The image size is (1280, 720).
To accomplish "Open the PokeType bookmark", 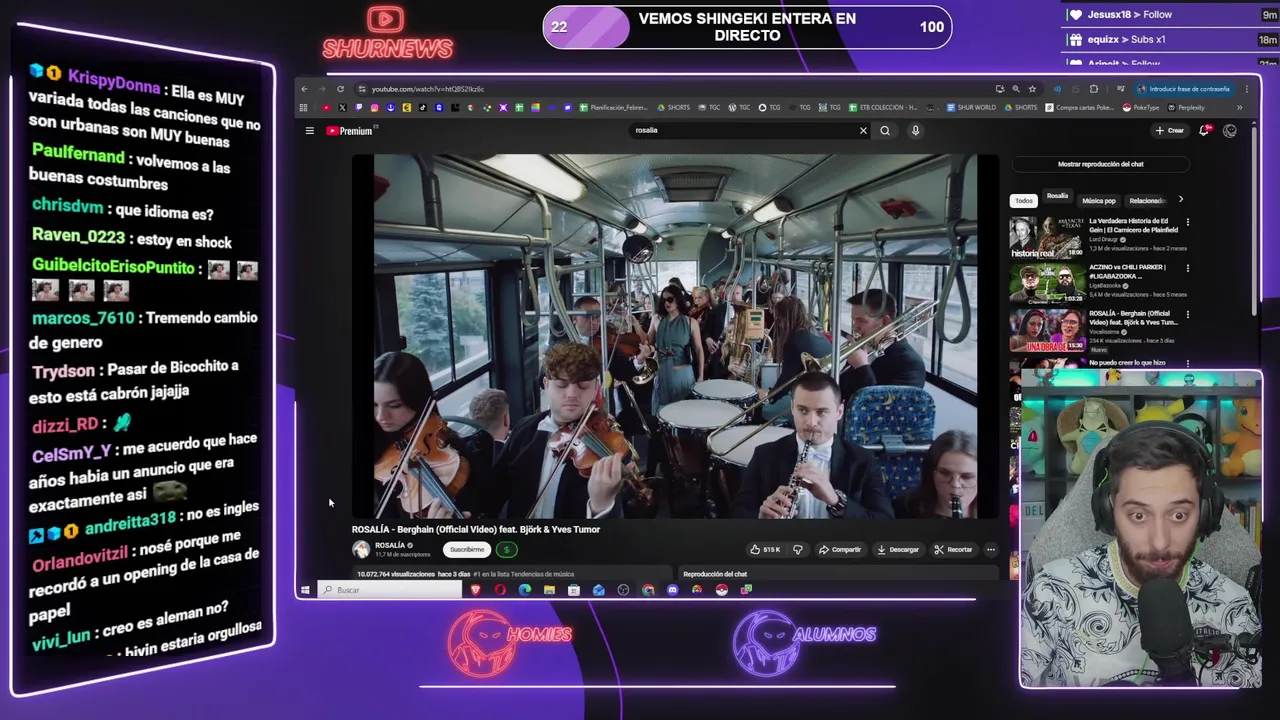I will [x=1141, y=107].
